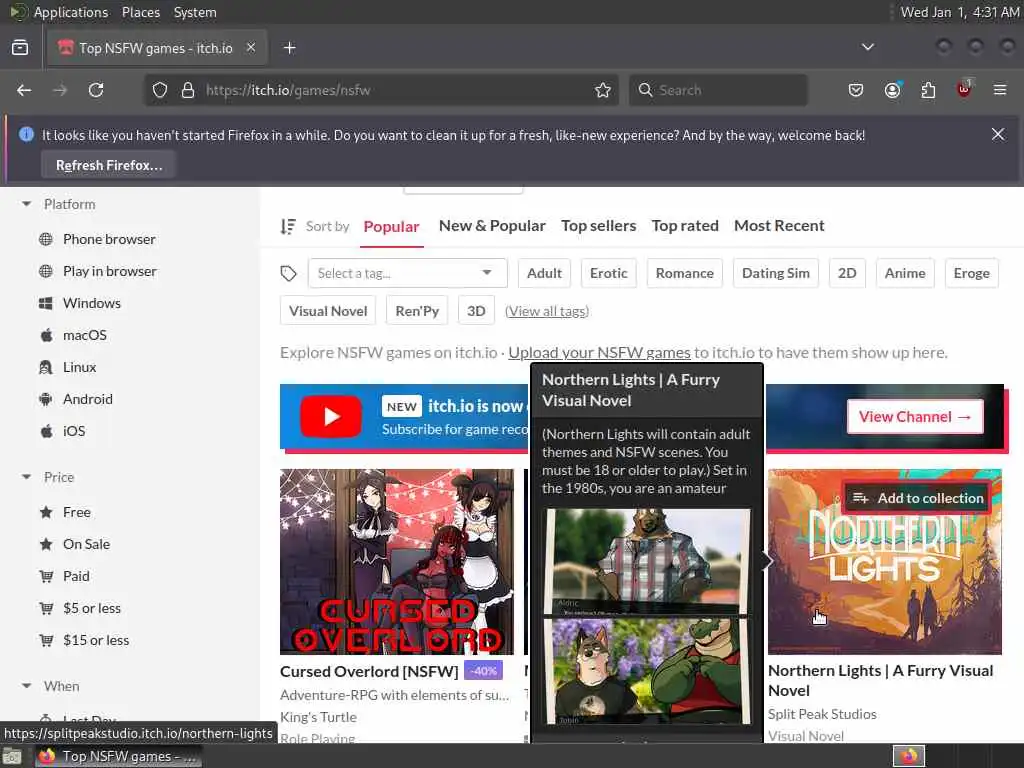Filter games by Android platform
Viewport: 1024px width, 768px height.
coord(88,399)
